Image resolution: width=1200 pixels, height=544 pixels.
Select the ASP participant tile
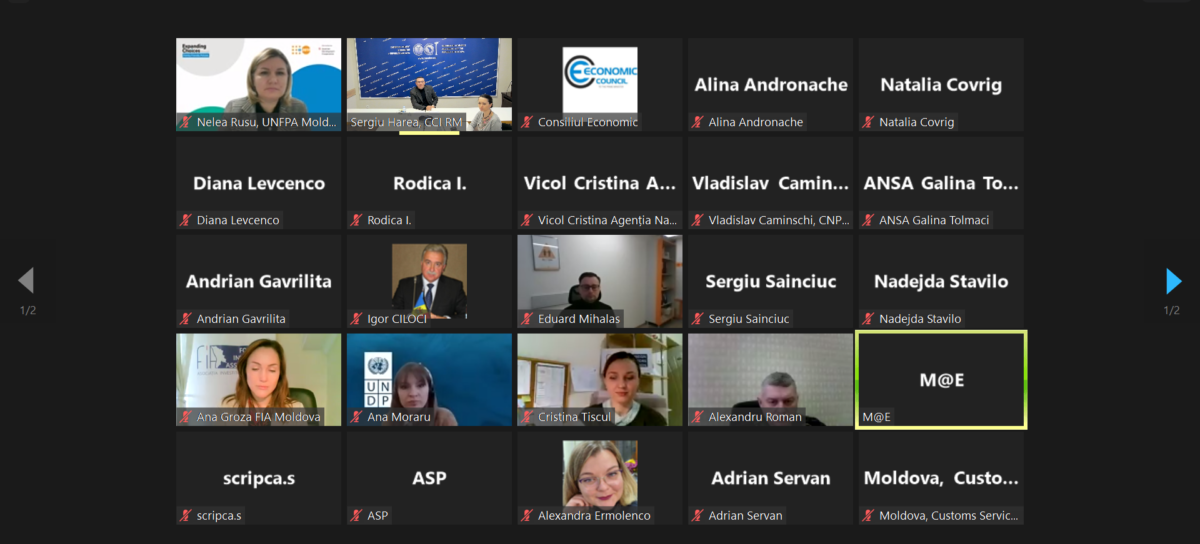tap(429, 478)
